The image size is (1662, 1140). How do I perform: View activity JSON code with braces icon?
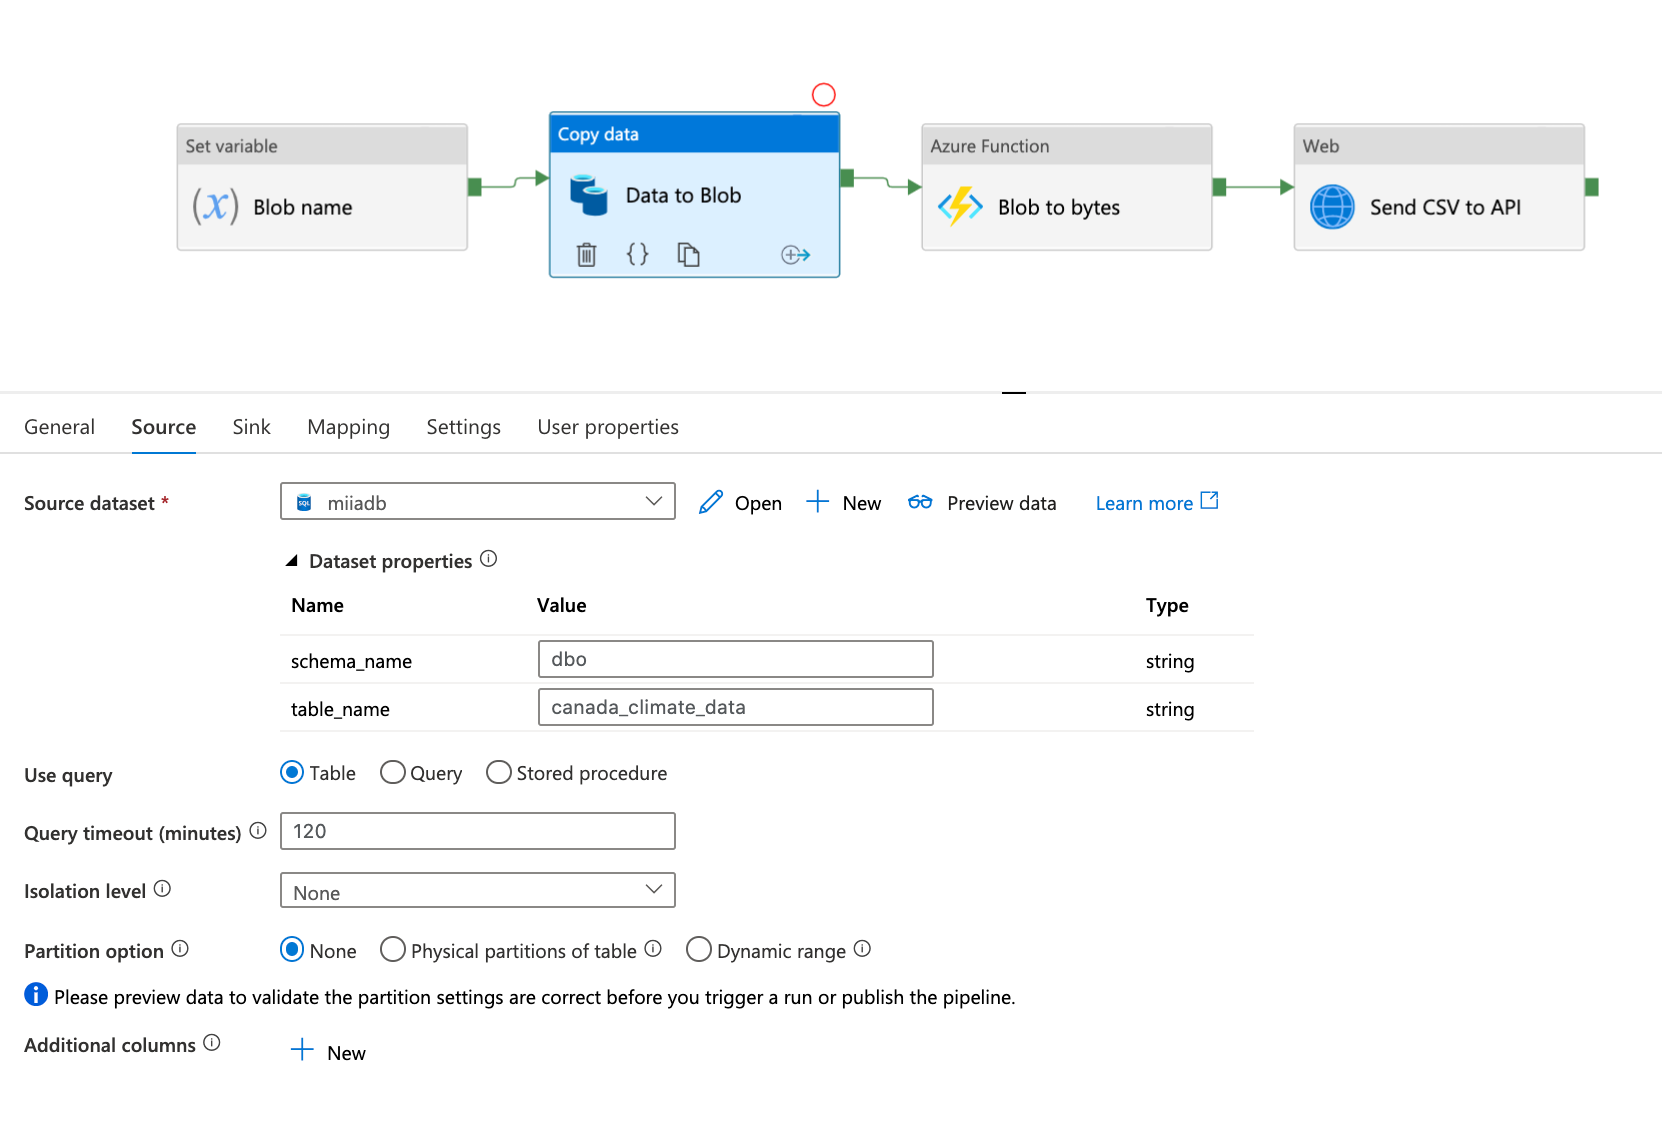637,255
